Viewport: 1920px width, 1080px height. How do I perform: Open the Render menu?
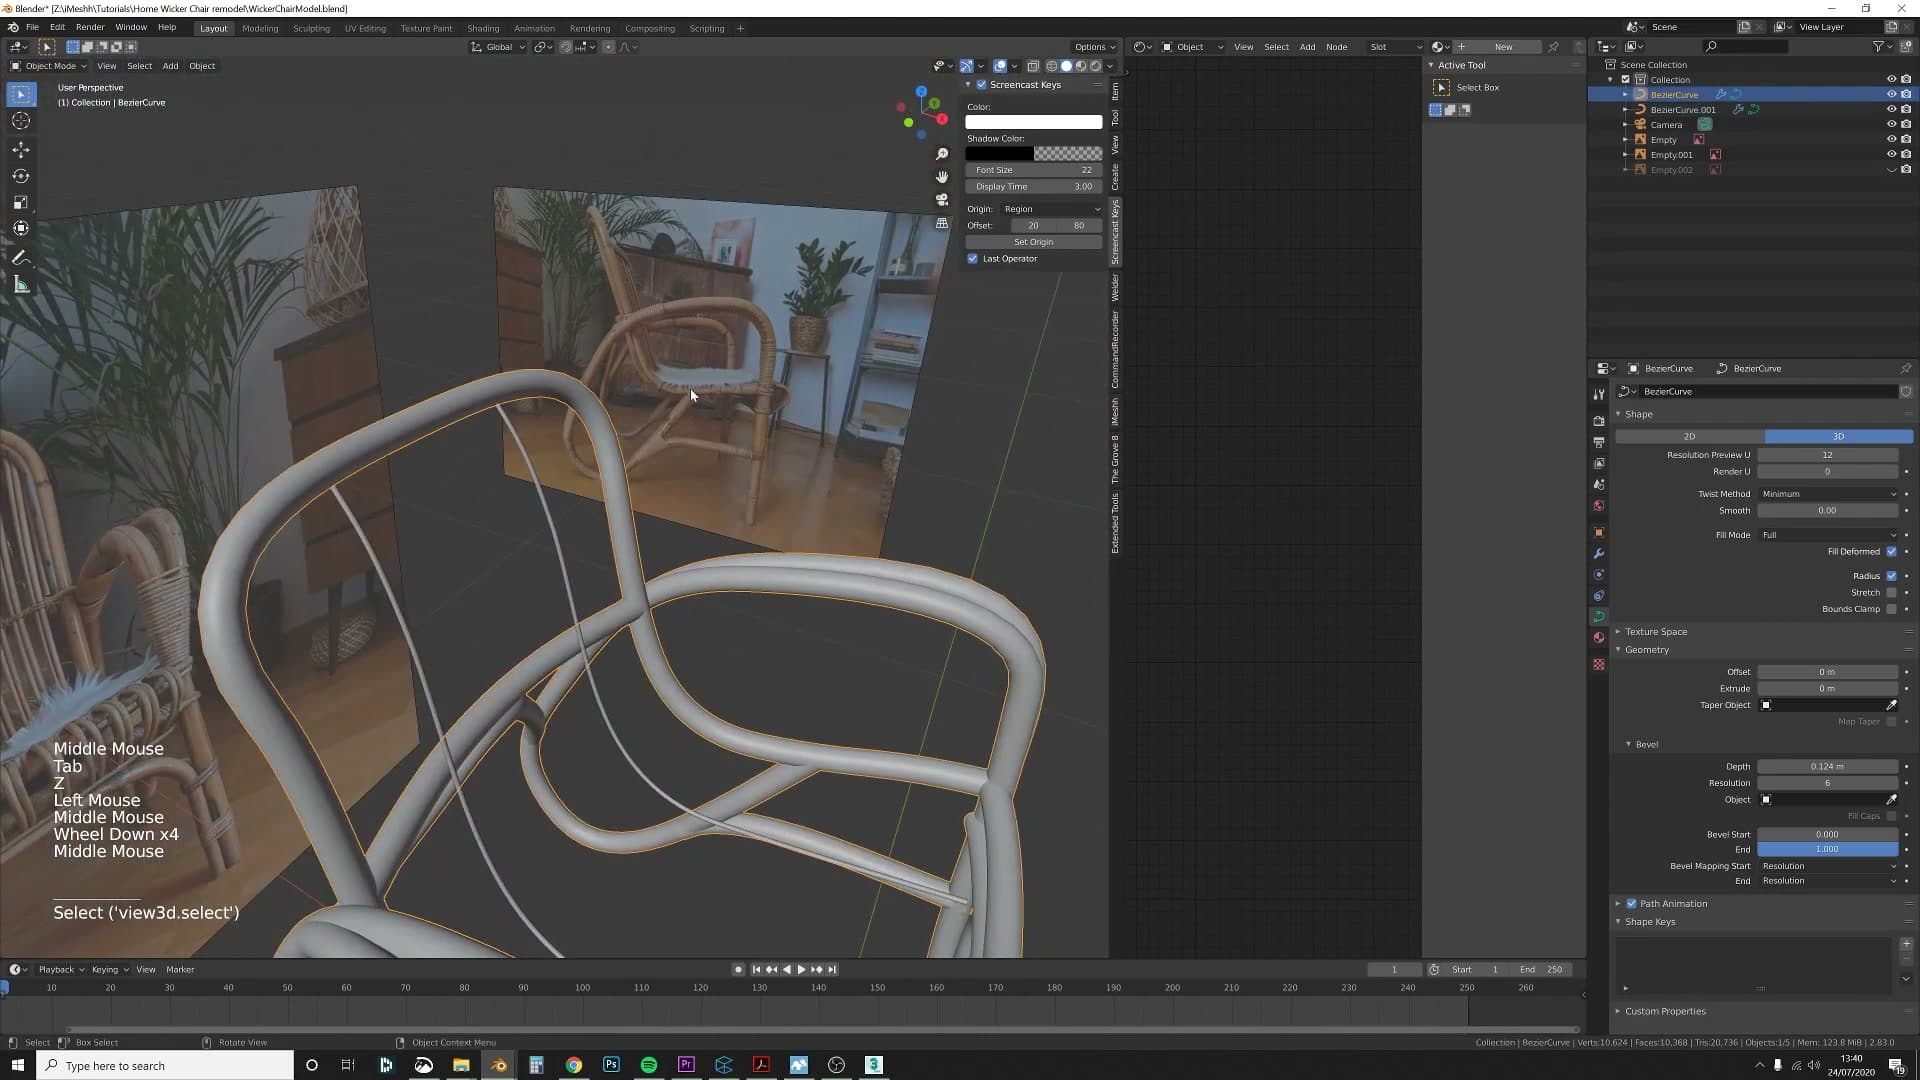point(90,27)
